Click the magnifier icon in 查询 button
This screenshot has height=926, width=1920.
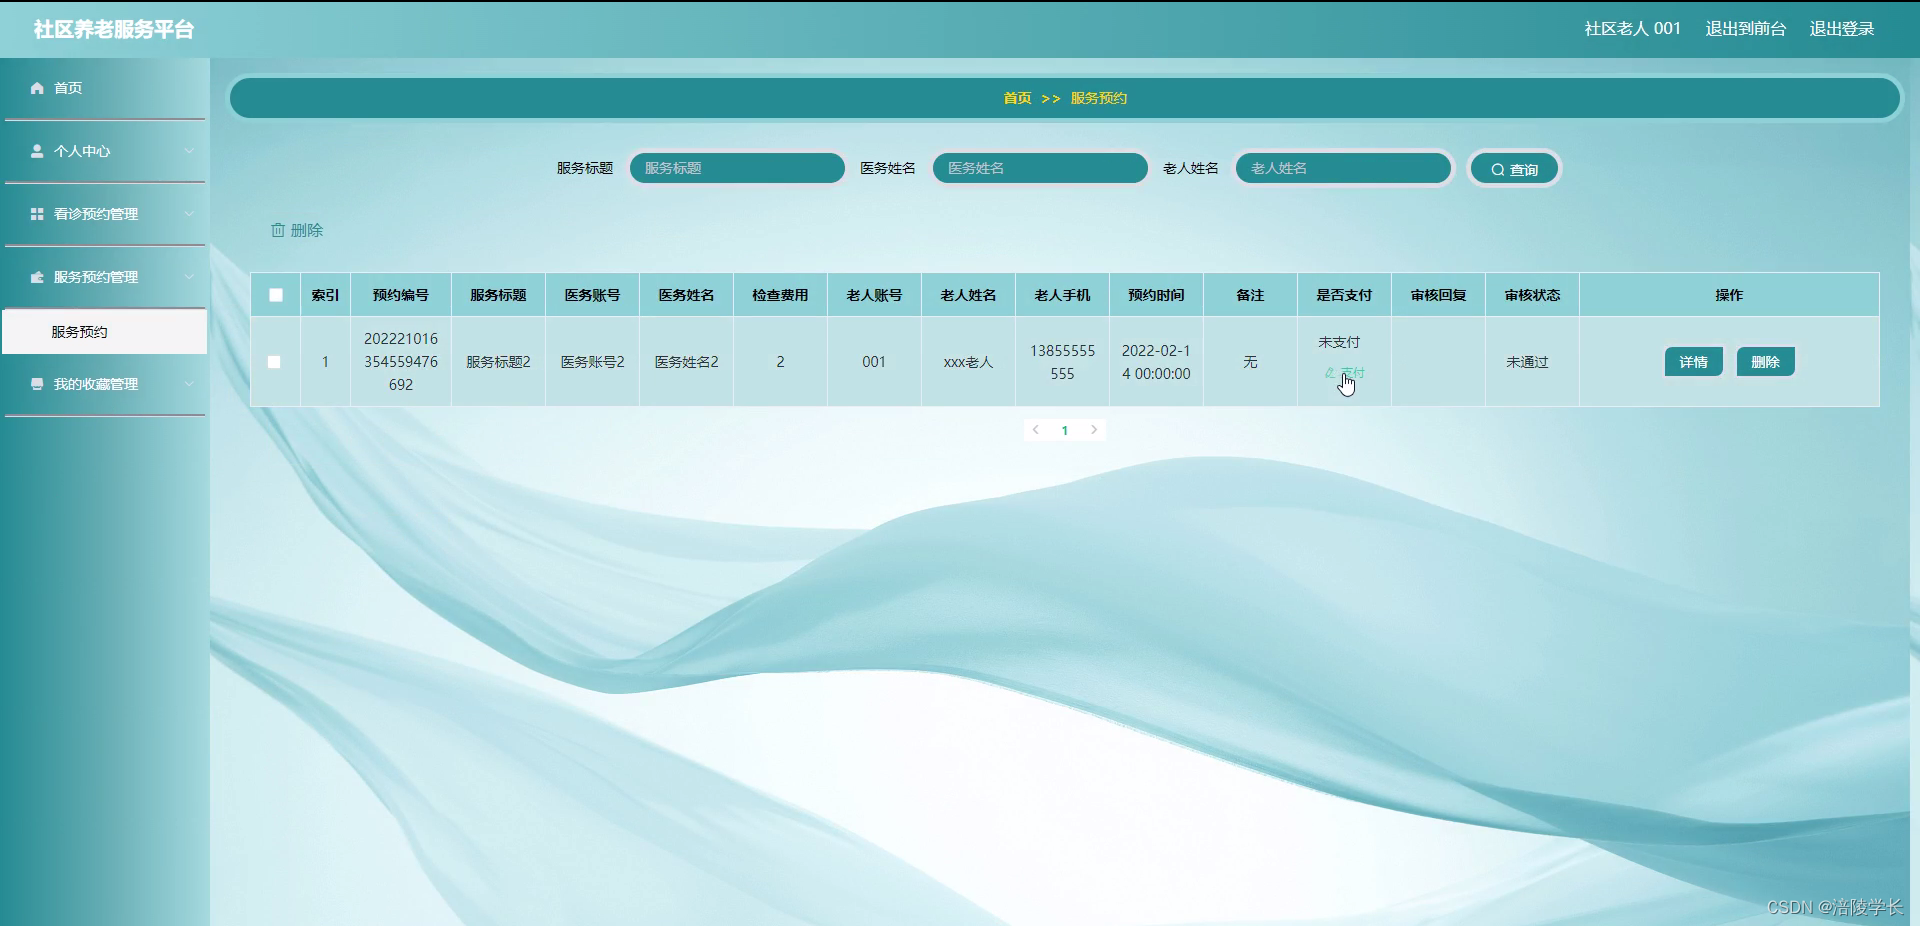(x=1497, y=168)
